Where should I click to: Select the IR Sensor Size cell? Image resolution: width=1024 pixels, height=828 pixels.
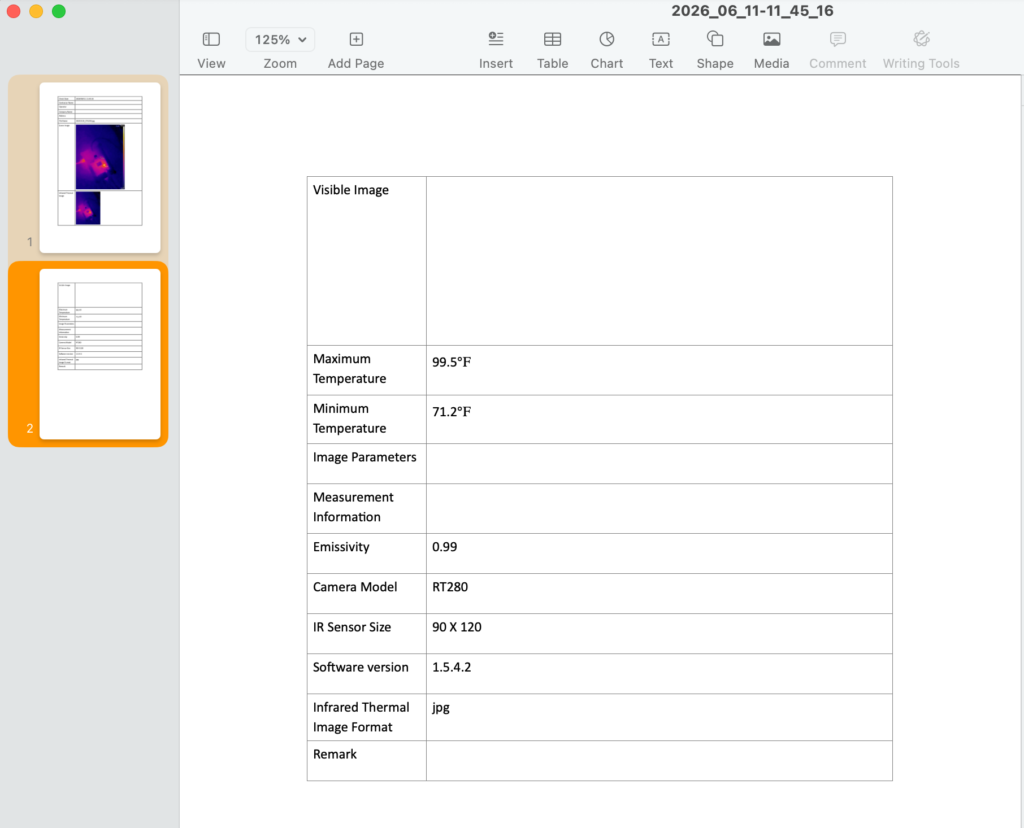[366, 633]
